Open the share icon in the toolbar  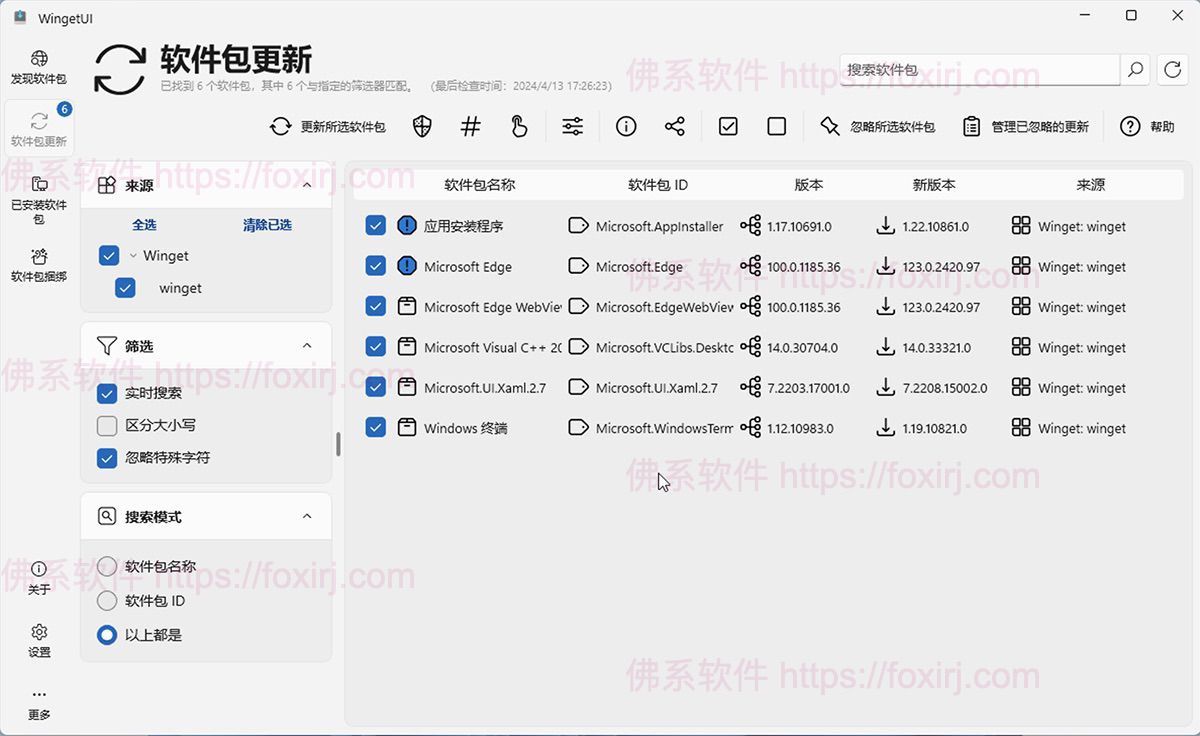[x=675, y=126]
